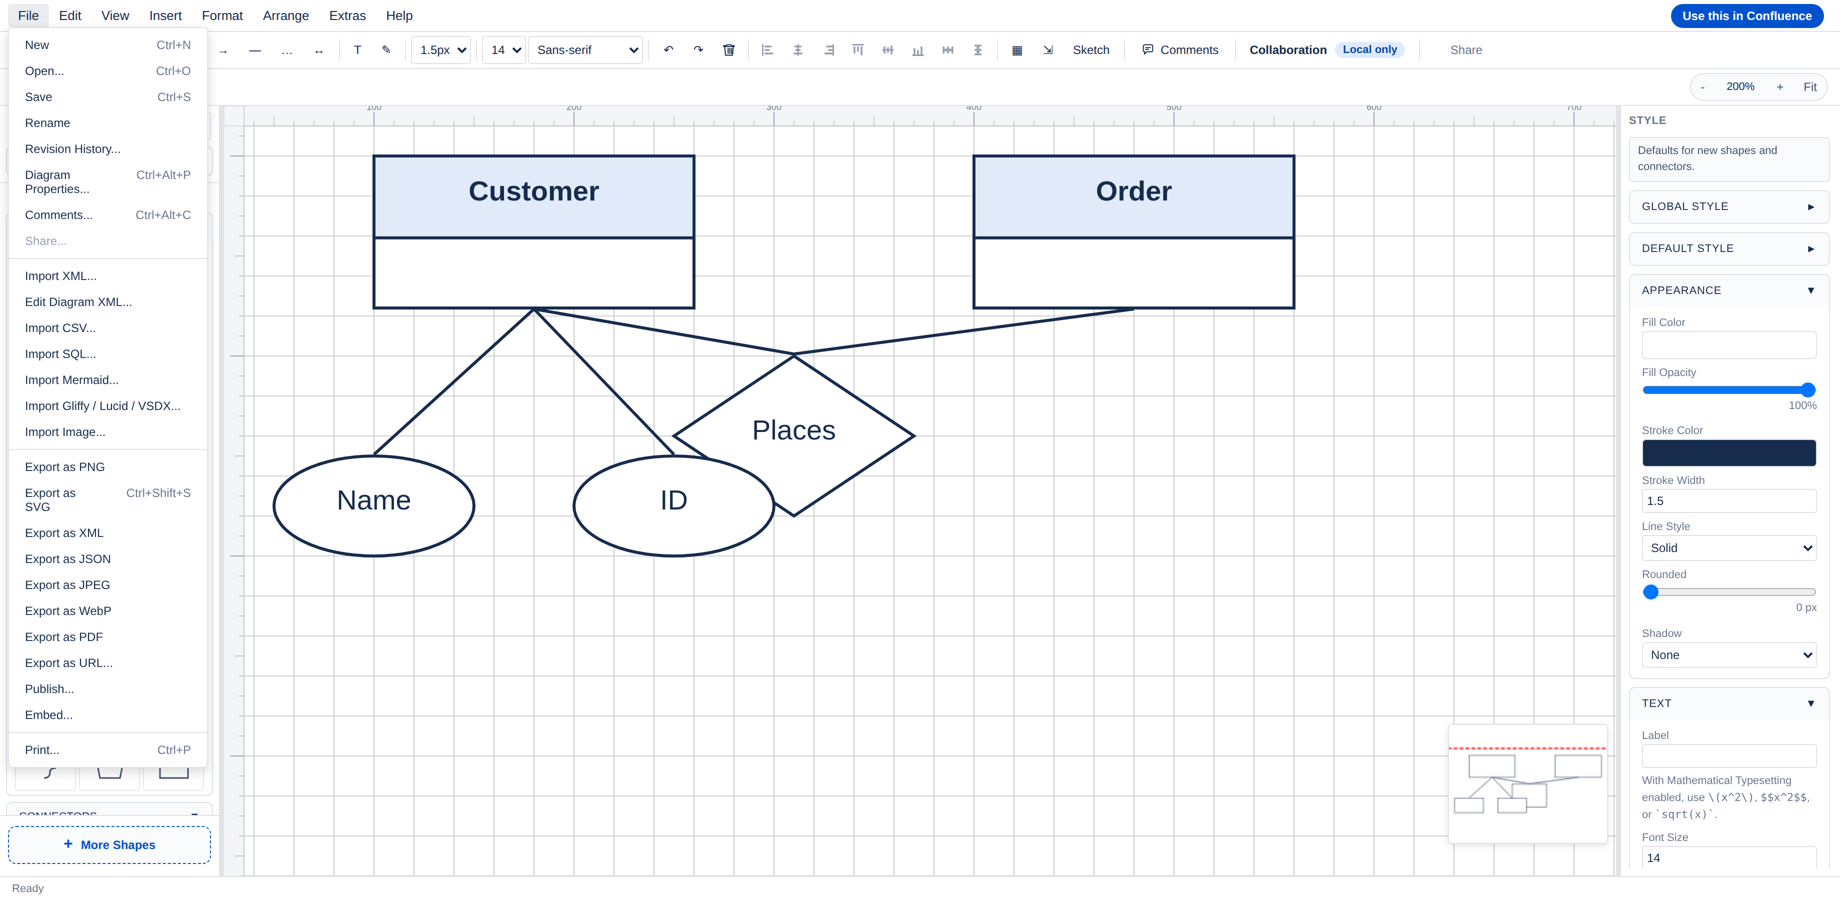Choose Save from the File menu
This screenshot has height=900, width=1840.
pyautogui.click(x=108, y=97)
